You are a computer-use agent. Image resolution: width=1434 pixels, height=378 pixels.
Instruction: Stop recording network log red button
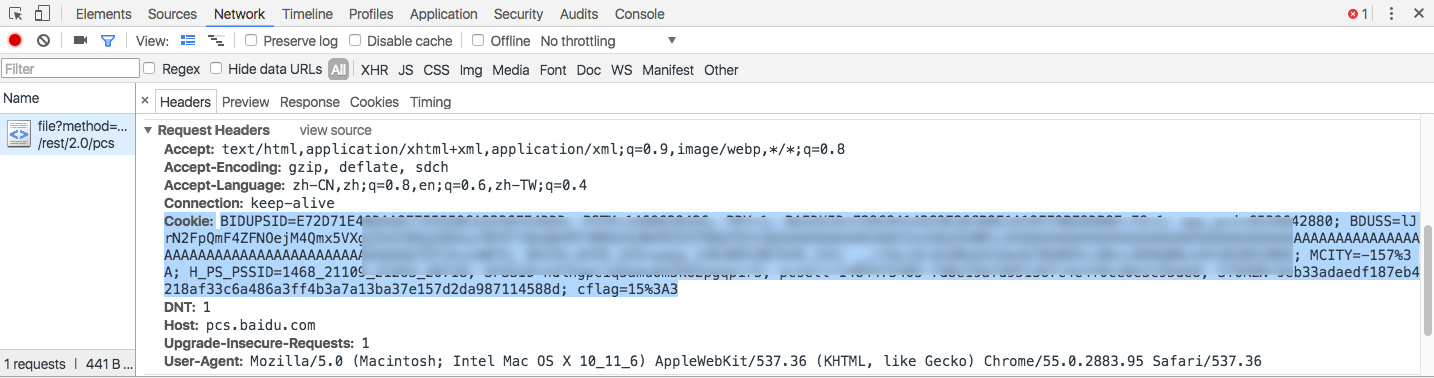15,41
